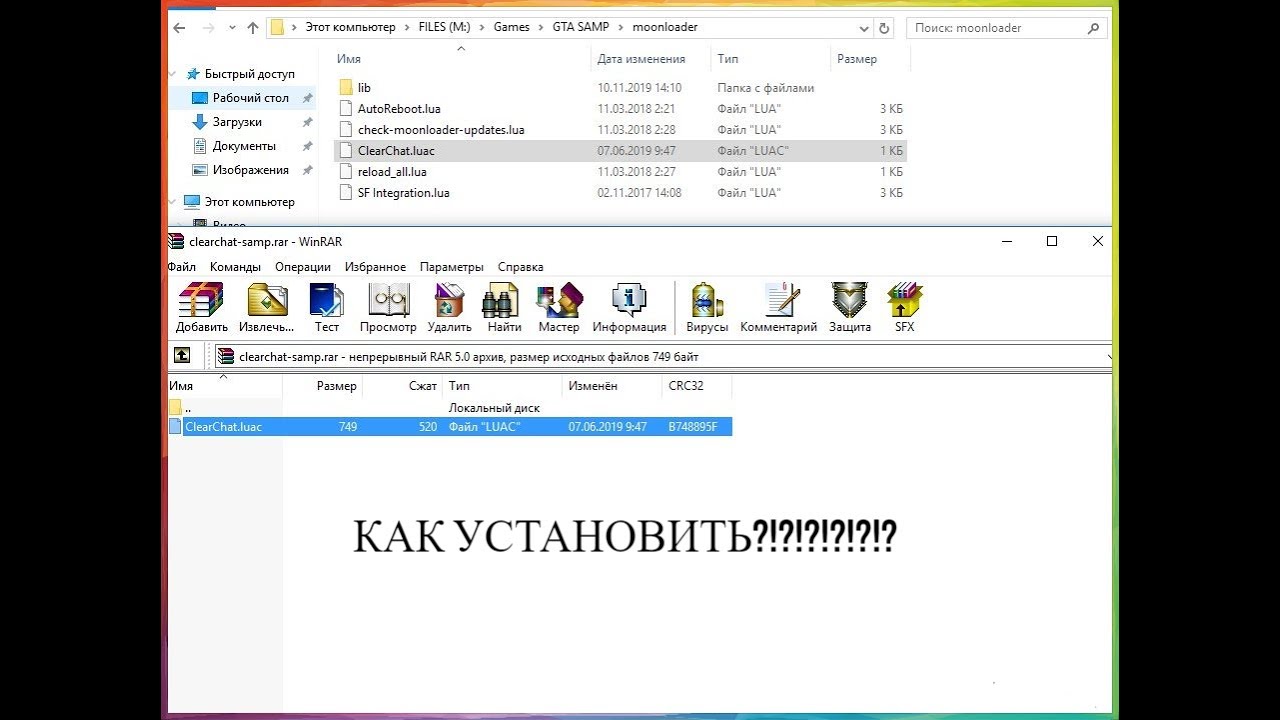The image size is (1280, 720).
Task: Expand the GTA SAMP breadcrumb chevron
Action: [621, 28]
